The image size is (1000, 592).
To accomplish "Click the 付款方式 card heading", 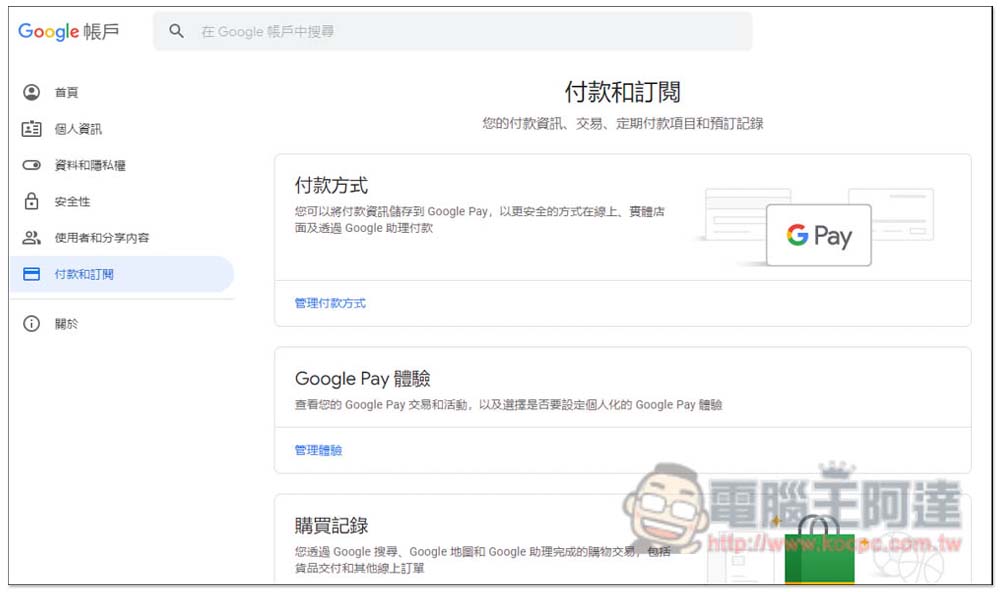I will pyautogui.click(x=331, y=186).
